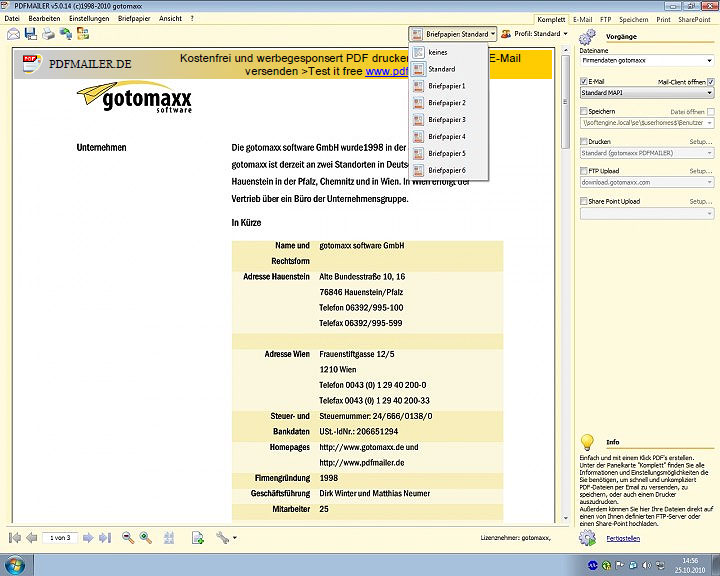Enable the Drucken checkbox
Viewport: 720px width, 576px height.
584,141
